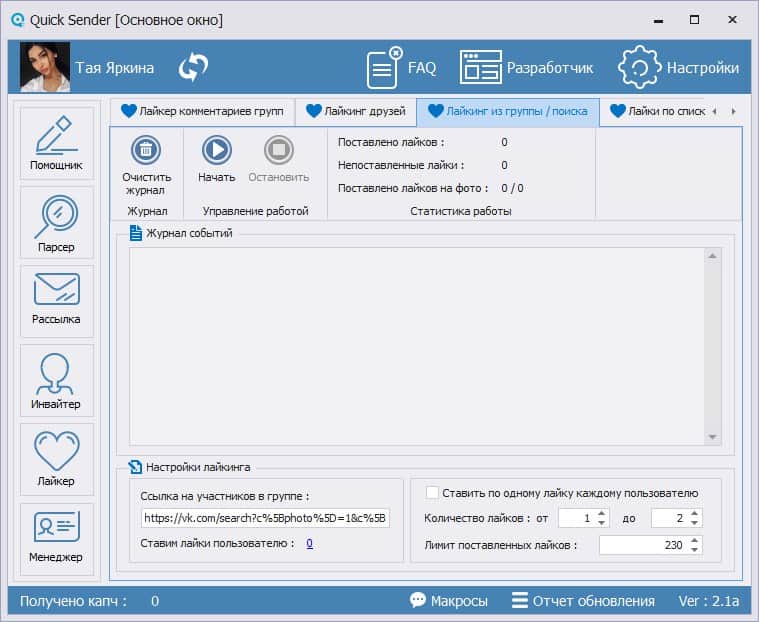
Task: Increase the likes limit value
Action: click(694, 540)
